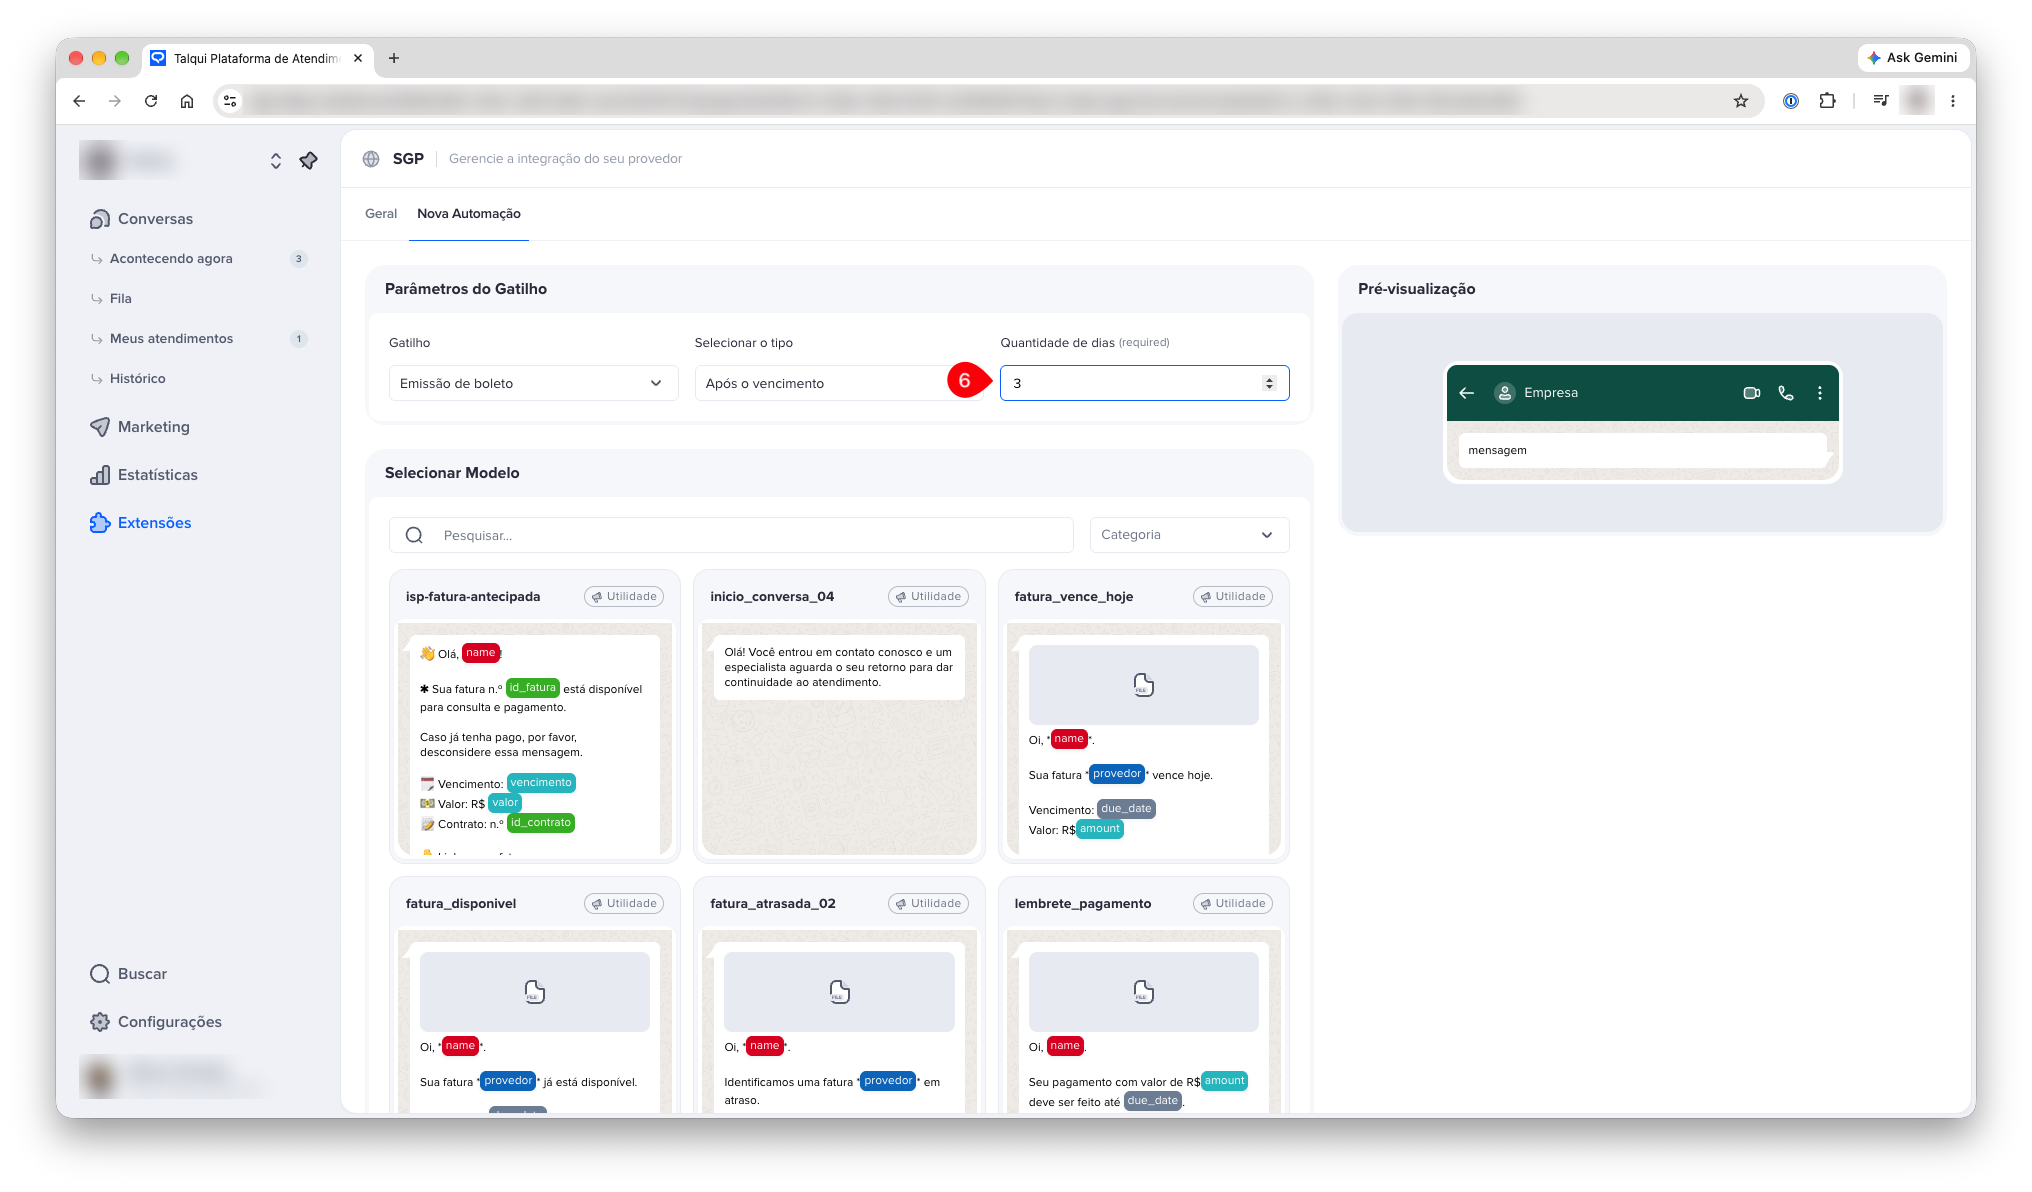Open the Marketing section
Screen dimensions: 2032x1192
(153, 427)
